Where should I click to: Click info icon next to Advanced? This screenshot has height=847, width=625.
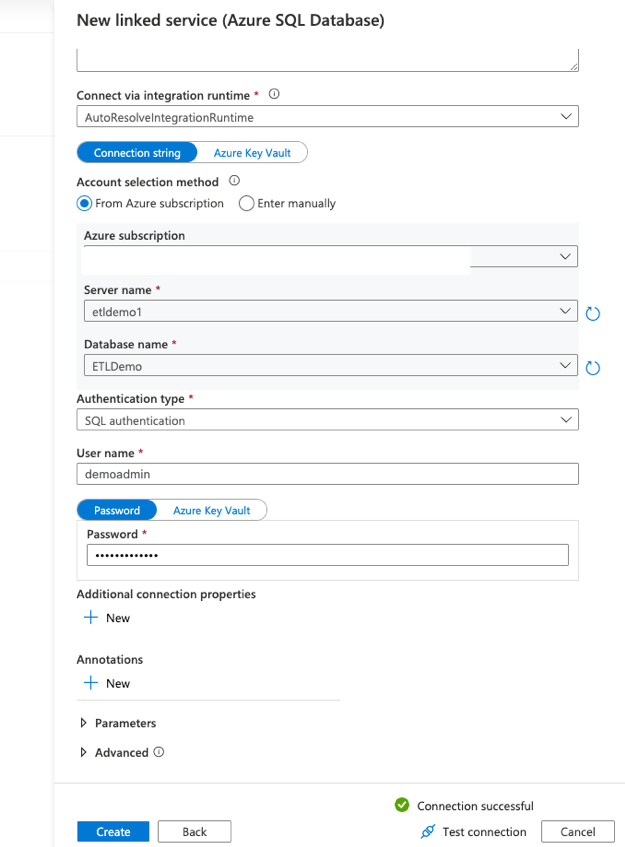click(x=159, y=753)
